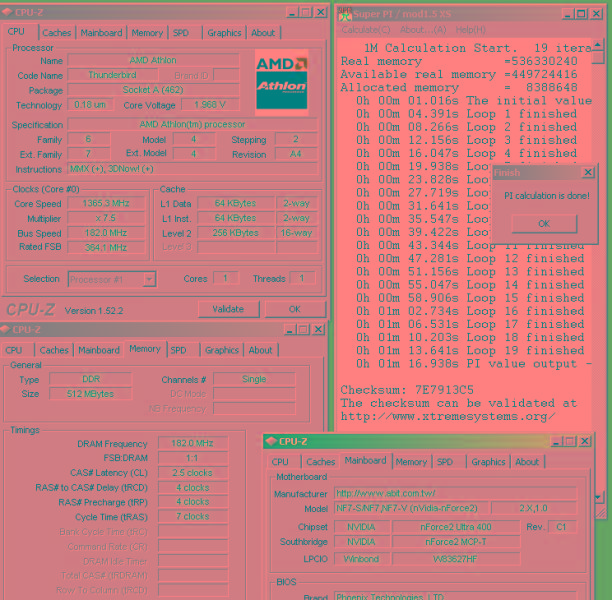Click the Thunderbird code name field

tap(112, 75)
